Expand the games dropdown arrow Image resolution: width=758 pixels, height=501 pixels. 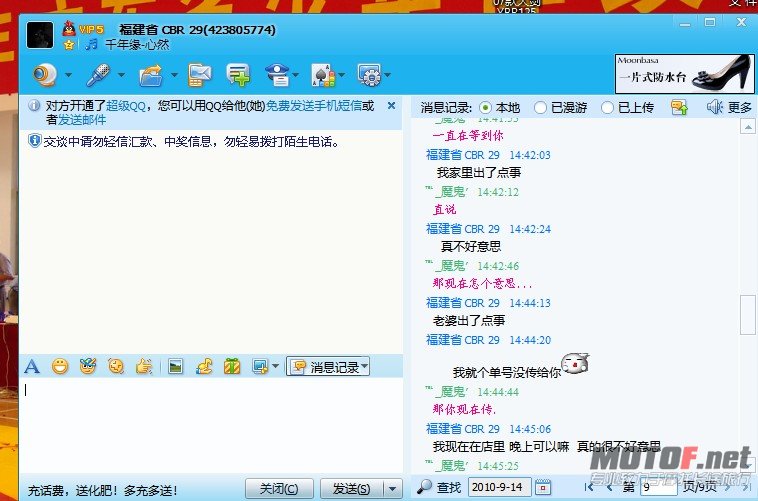point(342,75)
